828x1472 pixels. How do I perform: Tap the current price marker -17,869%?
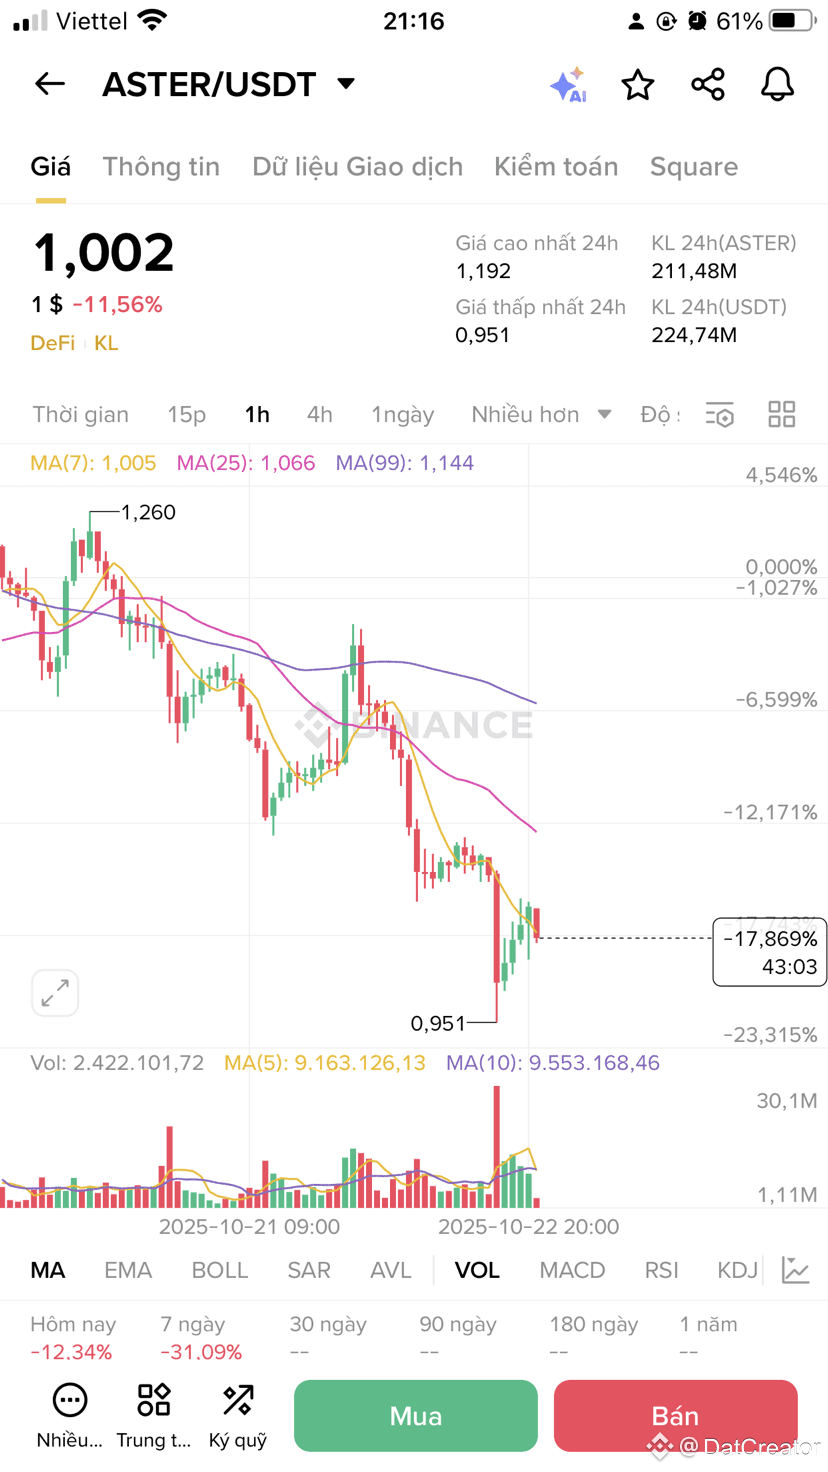point(770,952)
